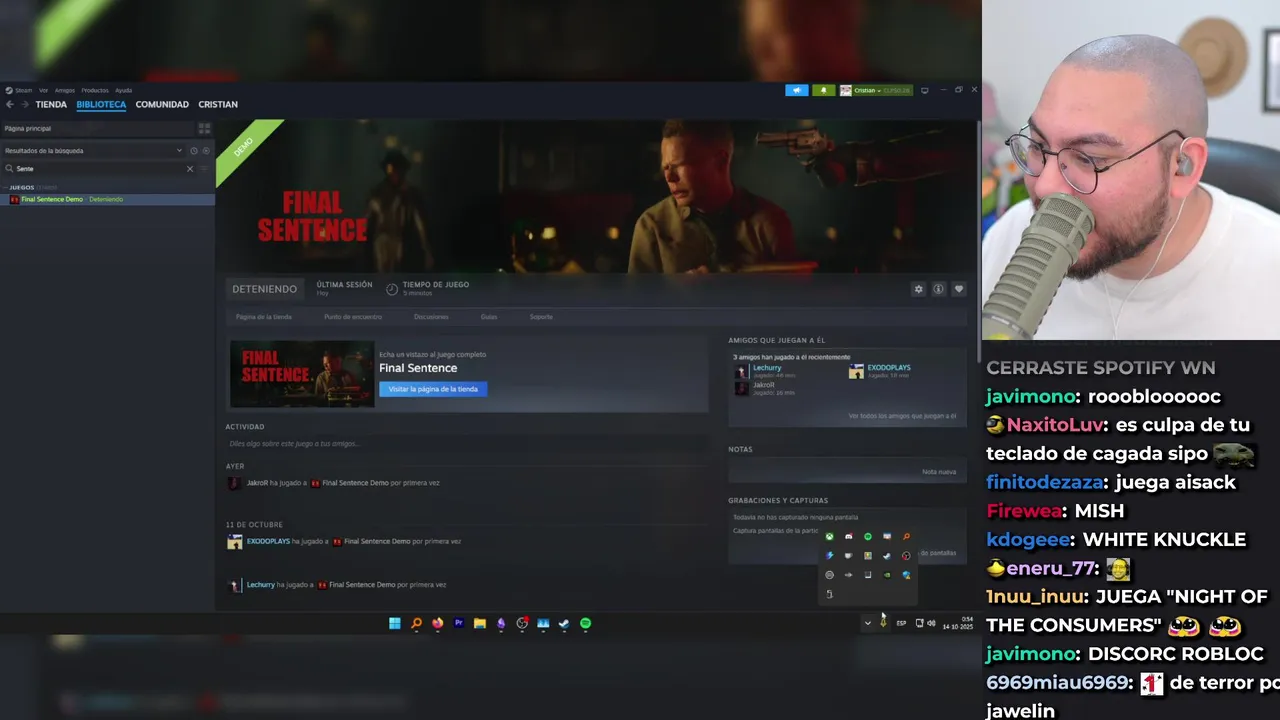Open Firefox from the taskbar
This screenshot has height=720, width=1280.
coord(437,623)
